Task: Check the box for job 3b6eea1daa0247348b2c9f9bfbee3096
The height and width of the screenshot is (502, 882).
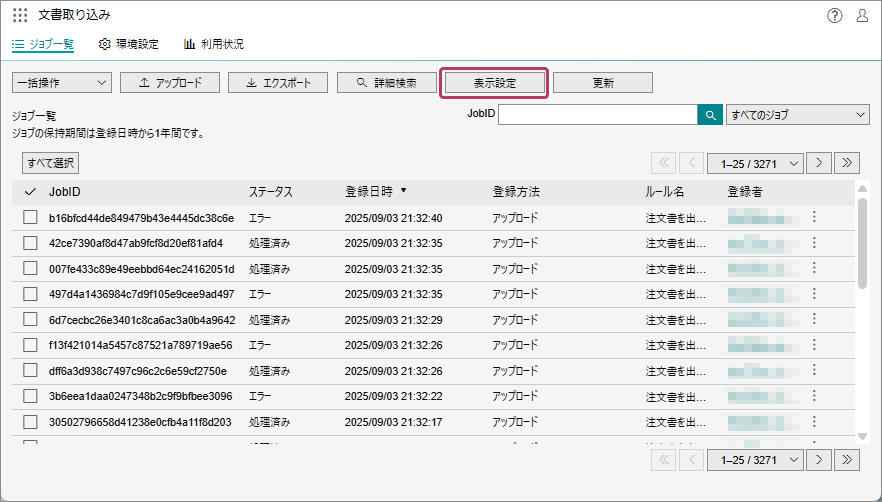Action: click(30, 396)
